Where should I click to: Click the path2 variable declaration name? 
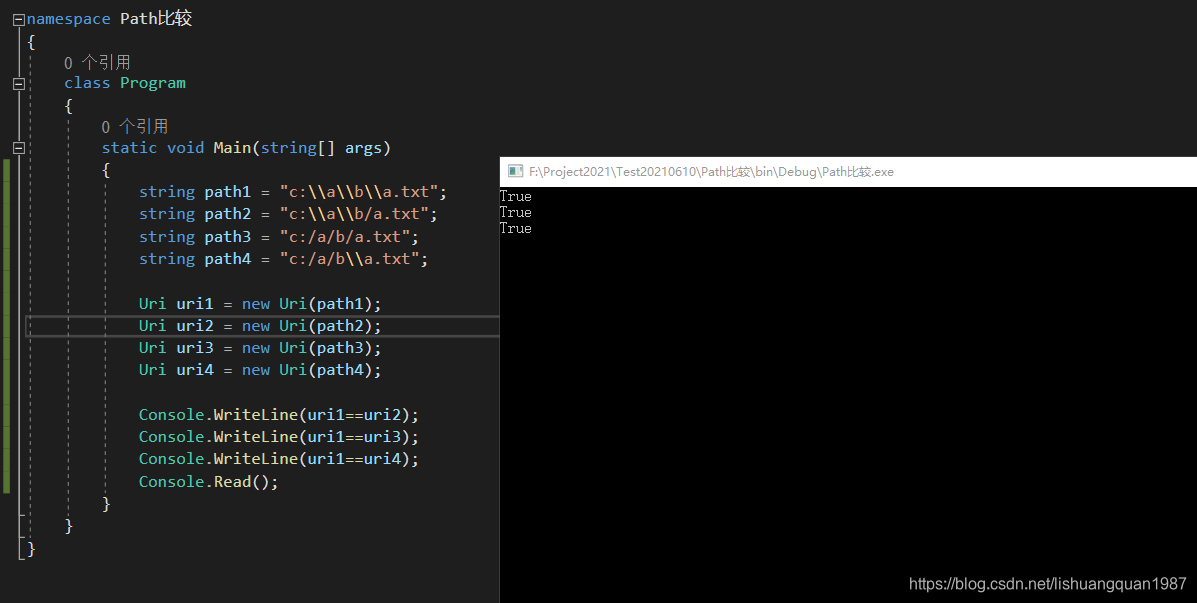[227, 214]
